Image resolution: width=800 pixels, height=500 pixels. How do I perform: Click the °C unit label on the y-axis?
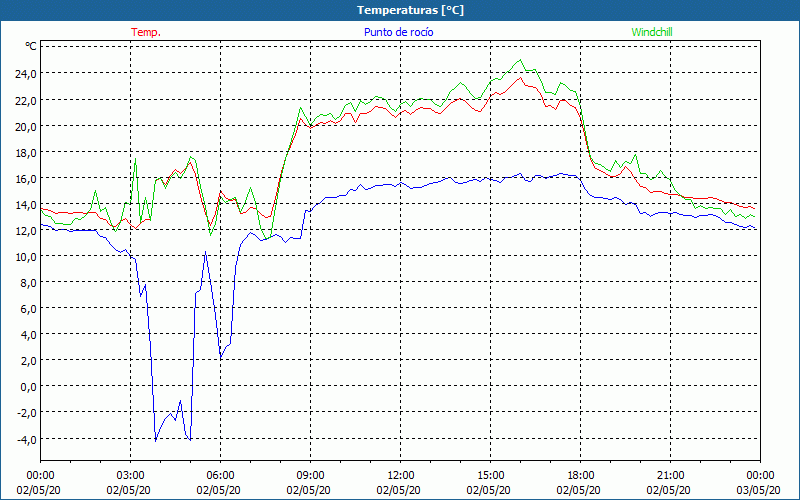pos(31,46)
